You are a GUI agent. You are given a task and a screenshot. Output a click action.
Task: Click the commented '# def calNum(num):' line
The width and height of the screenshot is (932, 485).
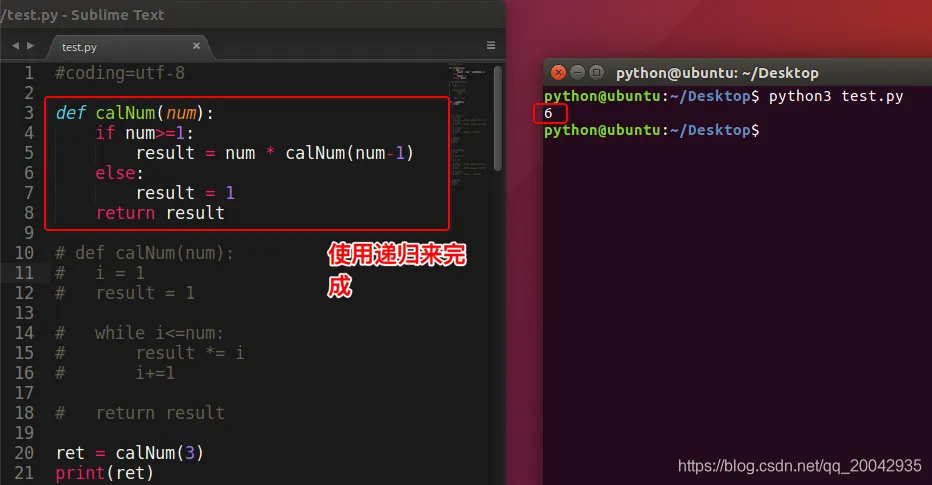pos(144,253)
